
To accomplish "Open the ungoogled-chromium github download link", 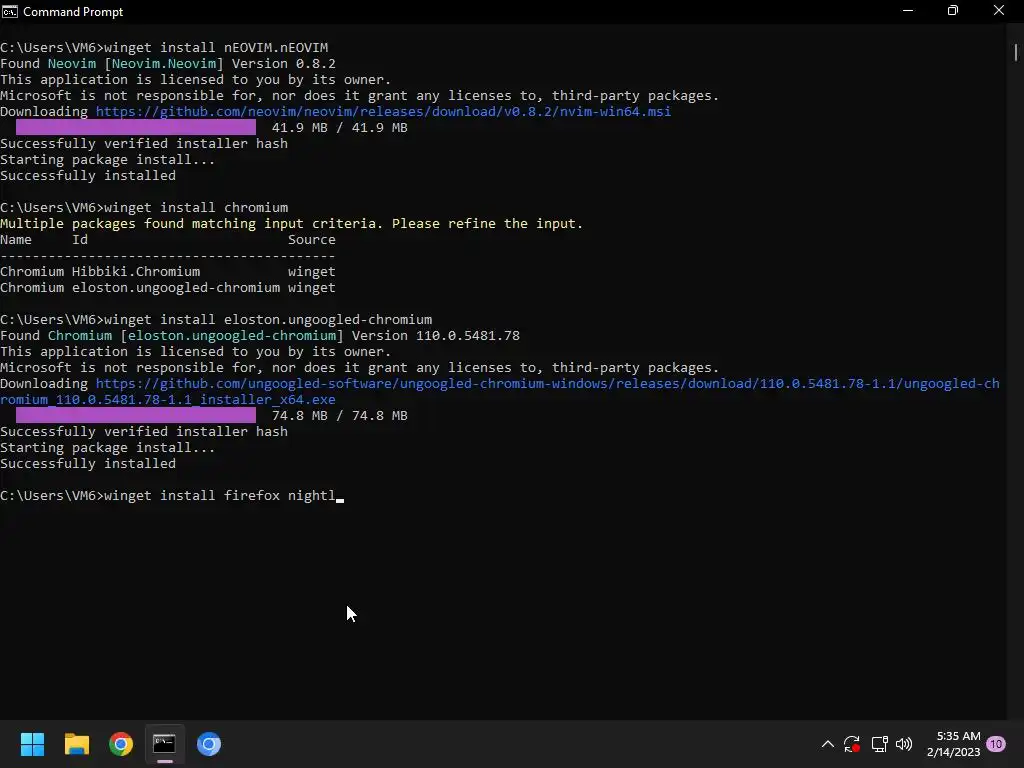I will tap(500, 392).
